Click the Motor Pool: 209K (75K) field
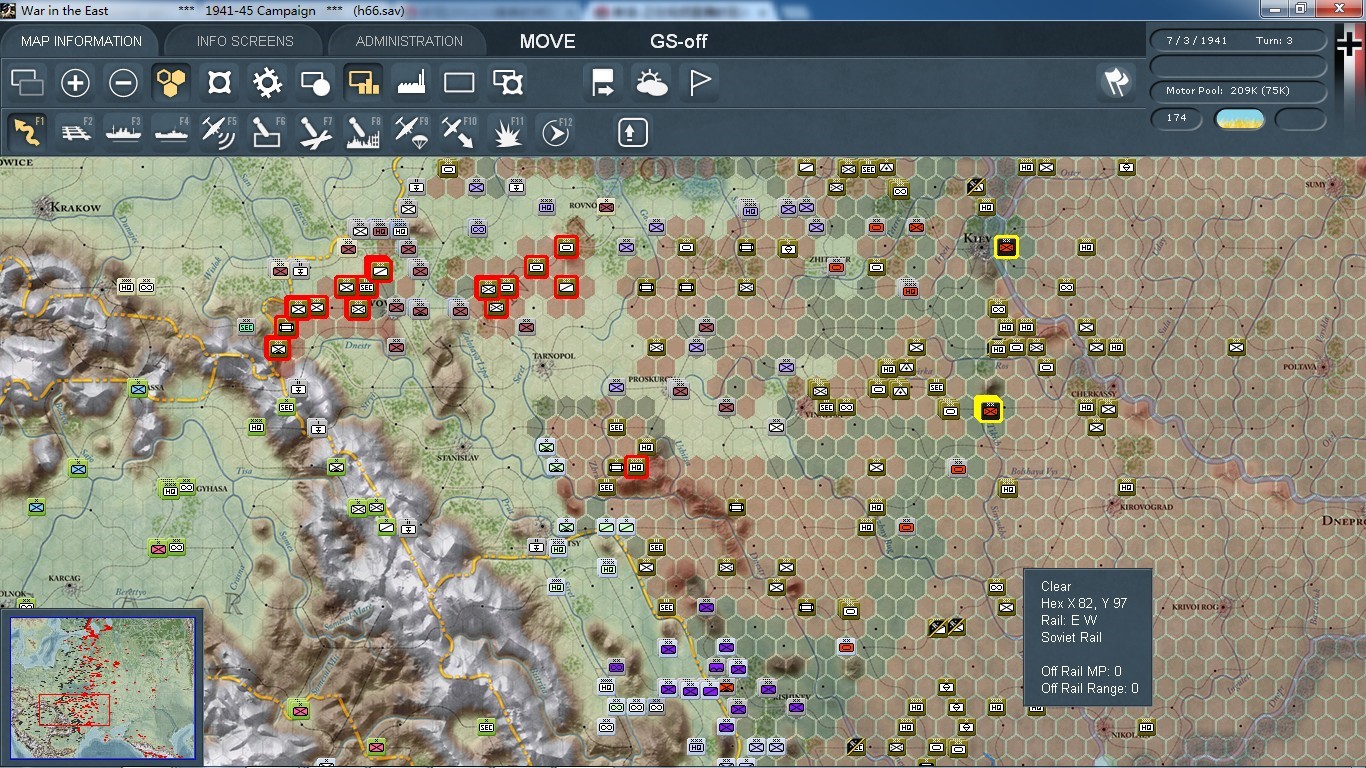The width and height of the screenshot is (1366, 768). [1239, 91]
